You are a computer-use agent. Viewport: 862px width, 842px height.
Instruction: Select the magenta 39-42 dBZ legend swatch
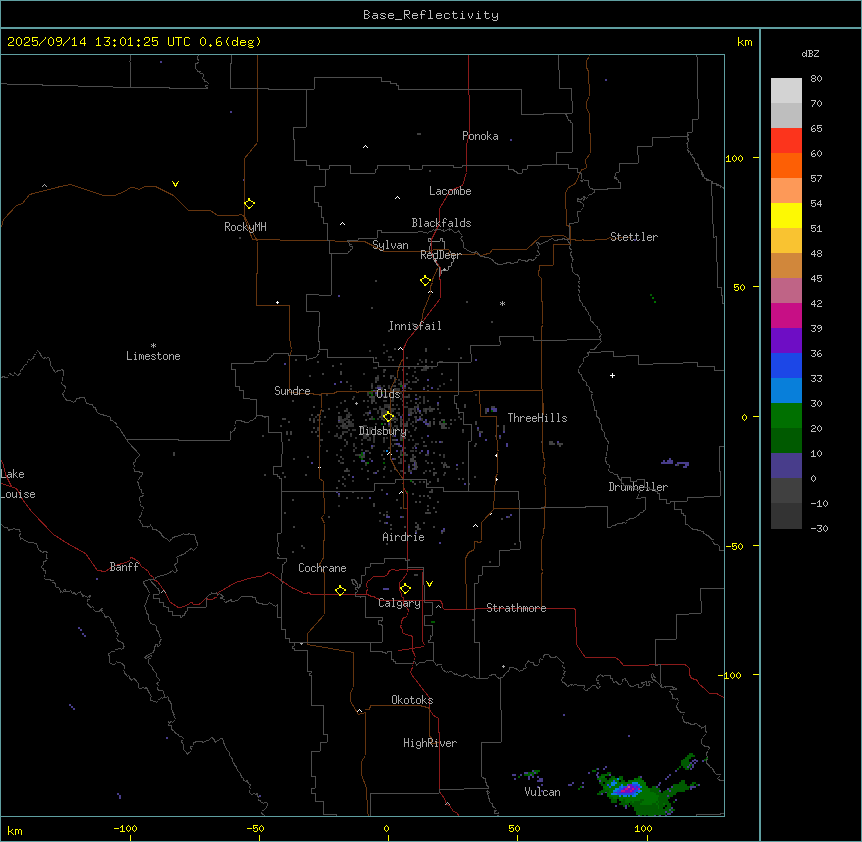point(786,315)
